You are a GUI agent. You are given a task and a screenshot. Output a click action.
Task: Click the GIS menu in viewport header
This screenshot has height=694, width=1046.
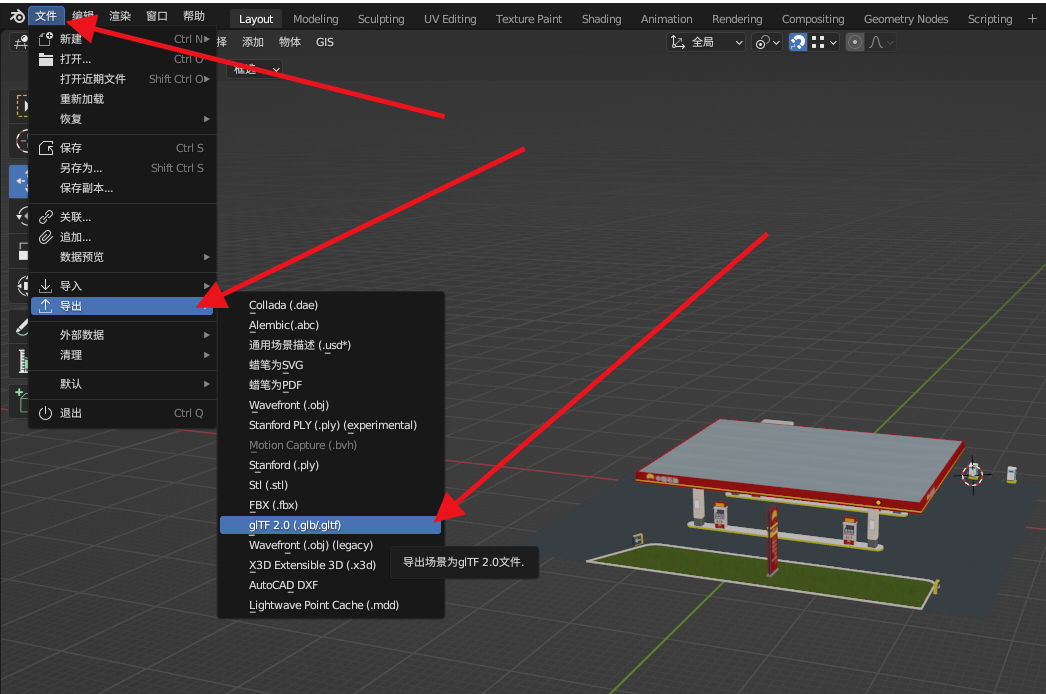[325, 42]
